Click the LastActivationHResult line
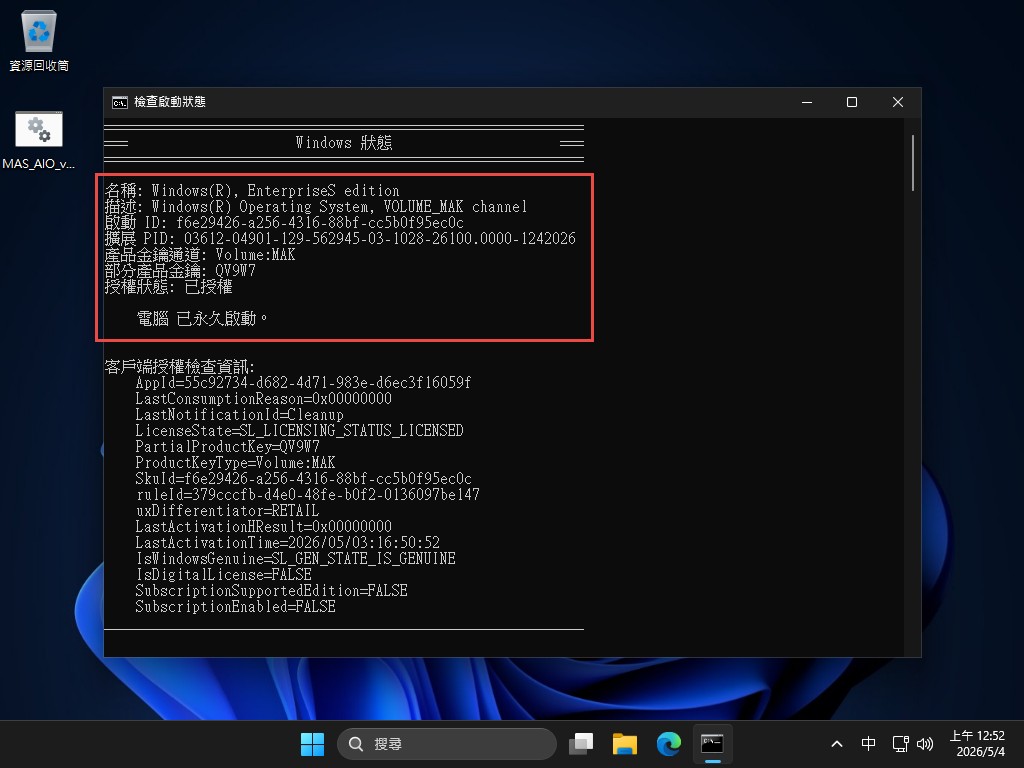This screenshot has width=1024, height=768. (x=263, y=526)
